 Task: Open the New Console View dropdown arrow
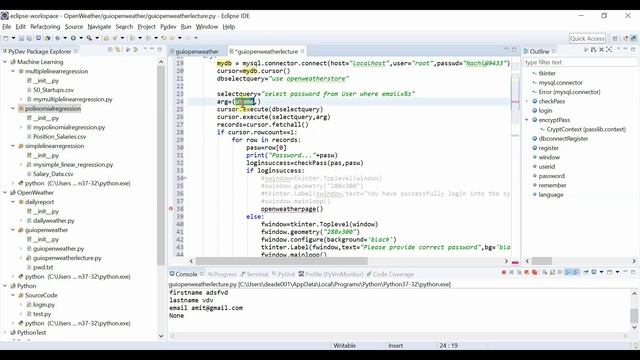pos(617,272)
